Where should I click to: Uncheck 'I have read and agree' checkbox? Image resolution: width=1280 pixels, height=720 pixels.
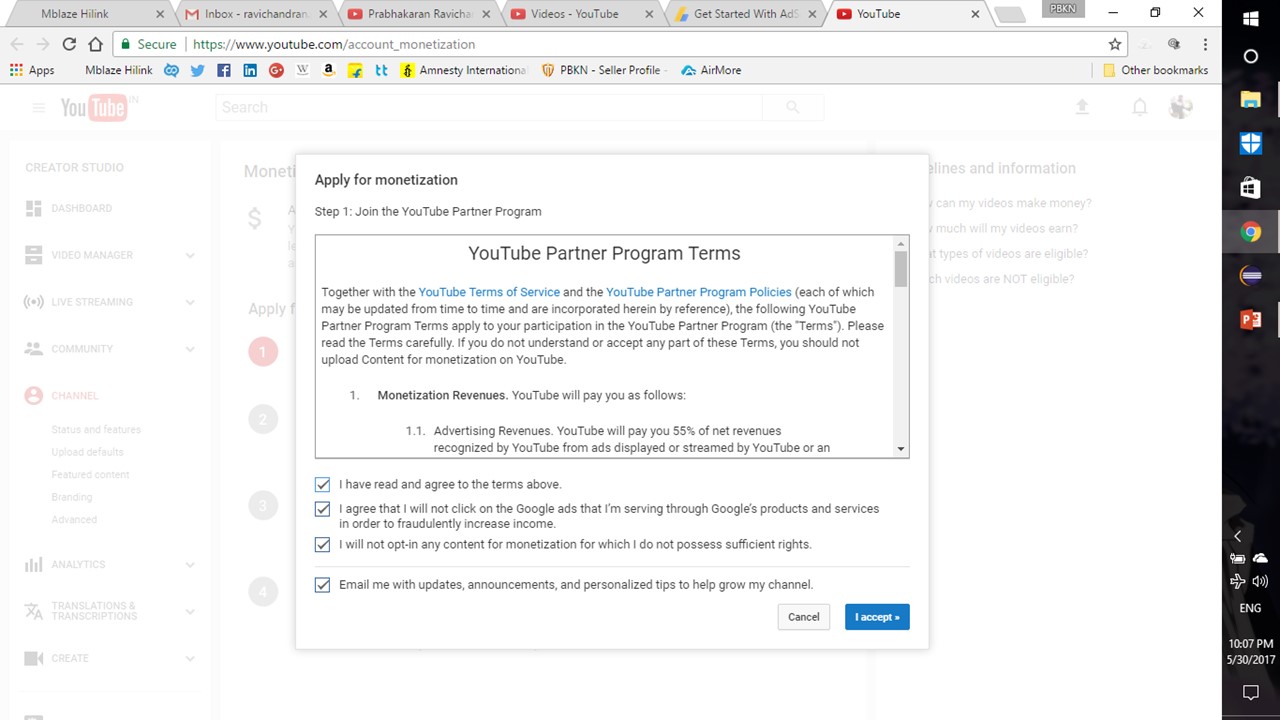(322, 484)
